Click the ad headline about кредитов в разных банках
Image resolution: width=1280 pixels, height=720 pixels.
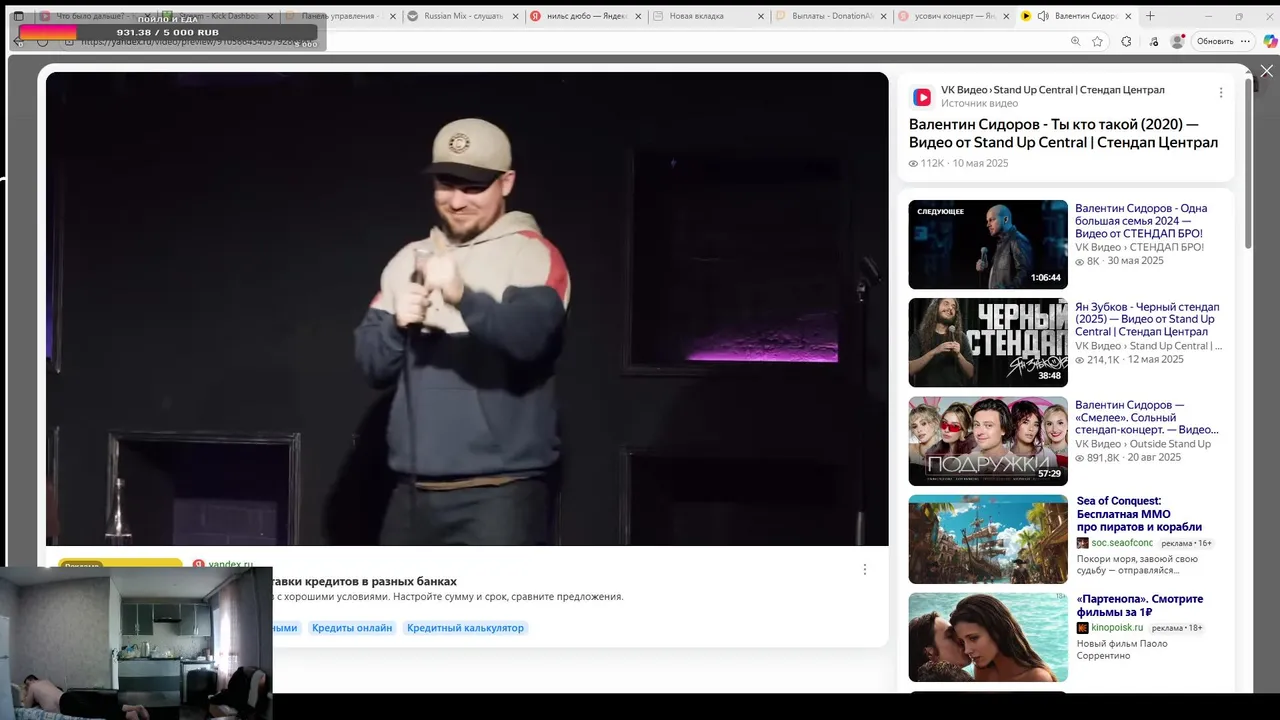(x=365, y=581)
